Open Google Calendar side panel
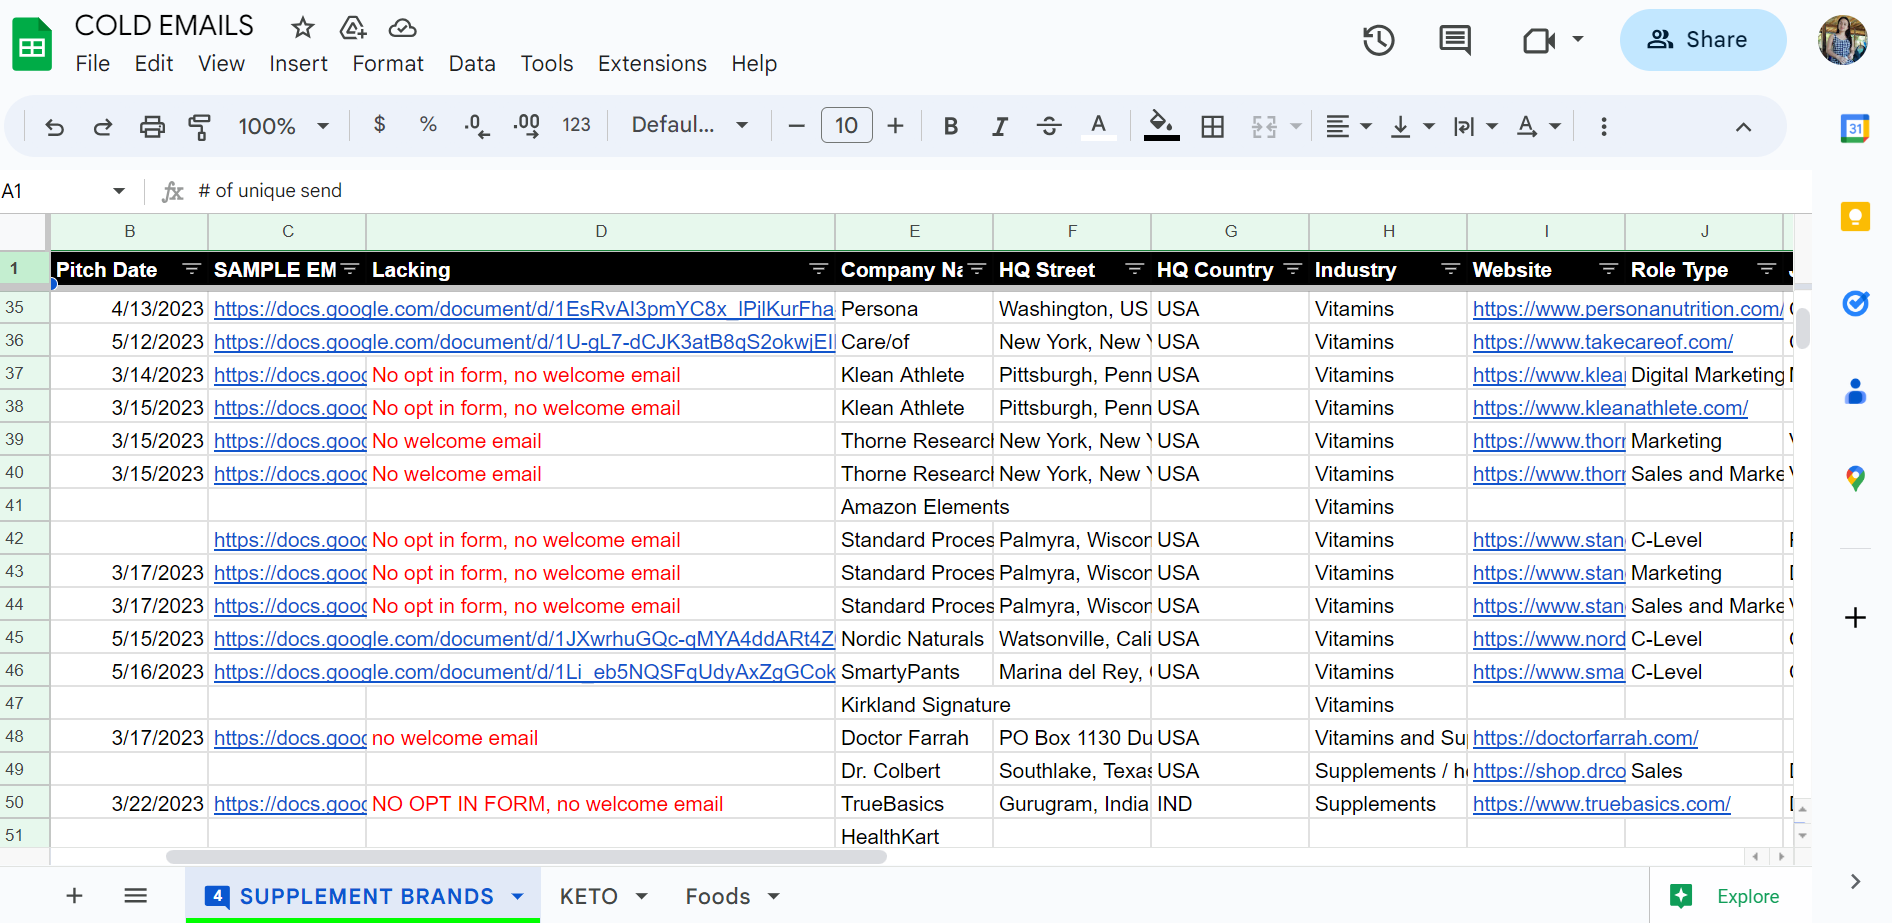 (x=1855, y=128)
